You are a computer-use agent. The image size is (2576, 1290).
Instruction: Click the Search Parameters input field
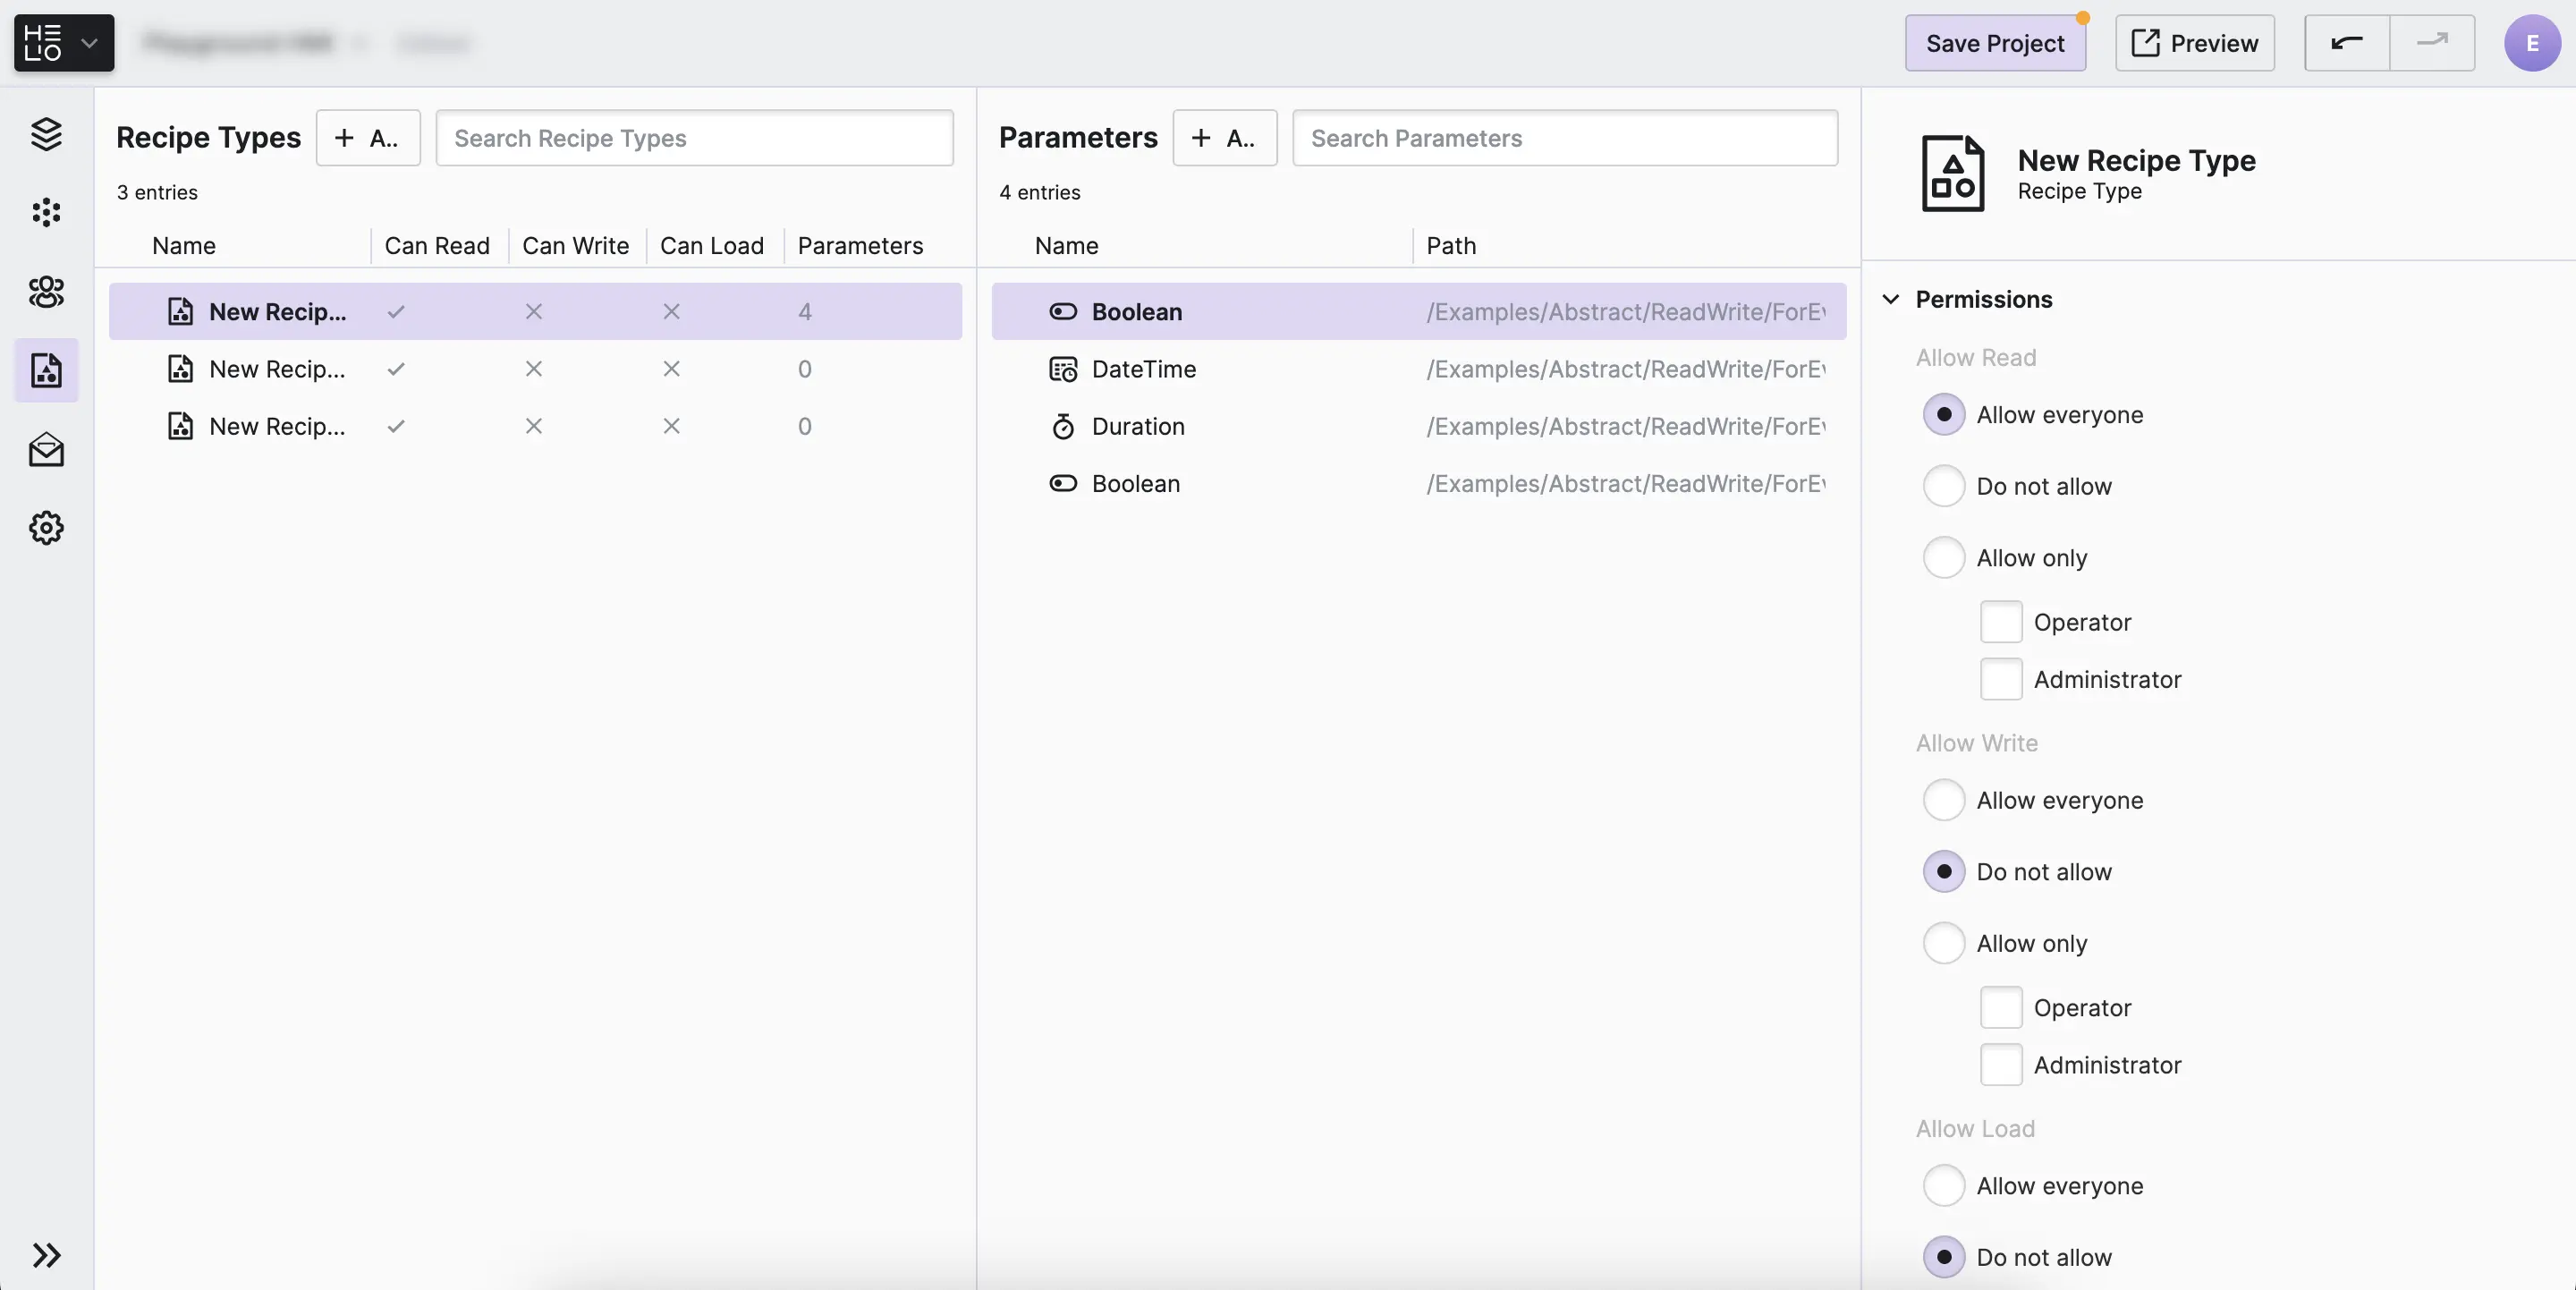pyautogui.click(x=1564, y=138)
